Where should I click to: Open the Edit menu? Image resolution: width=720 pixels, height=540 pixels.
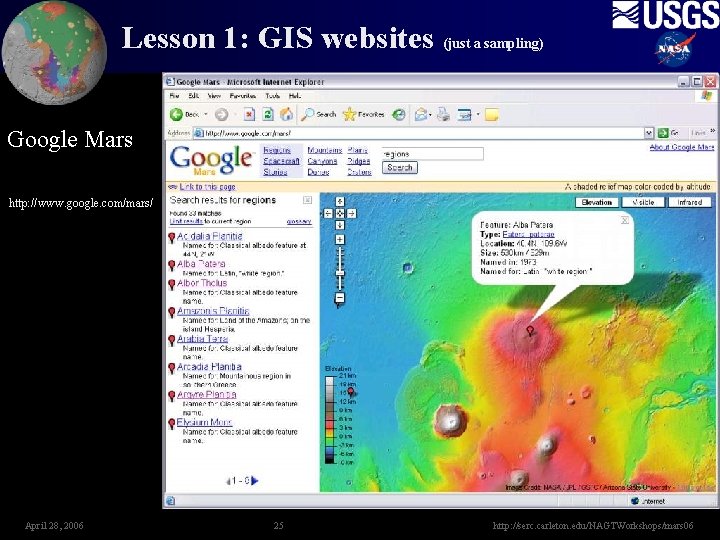193,96
